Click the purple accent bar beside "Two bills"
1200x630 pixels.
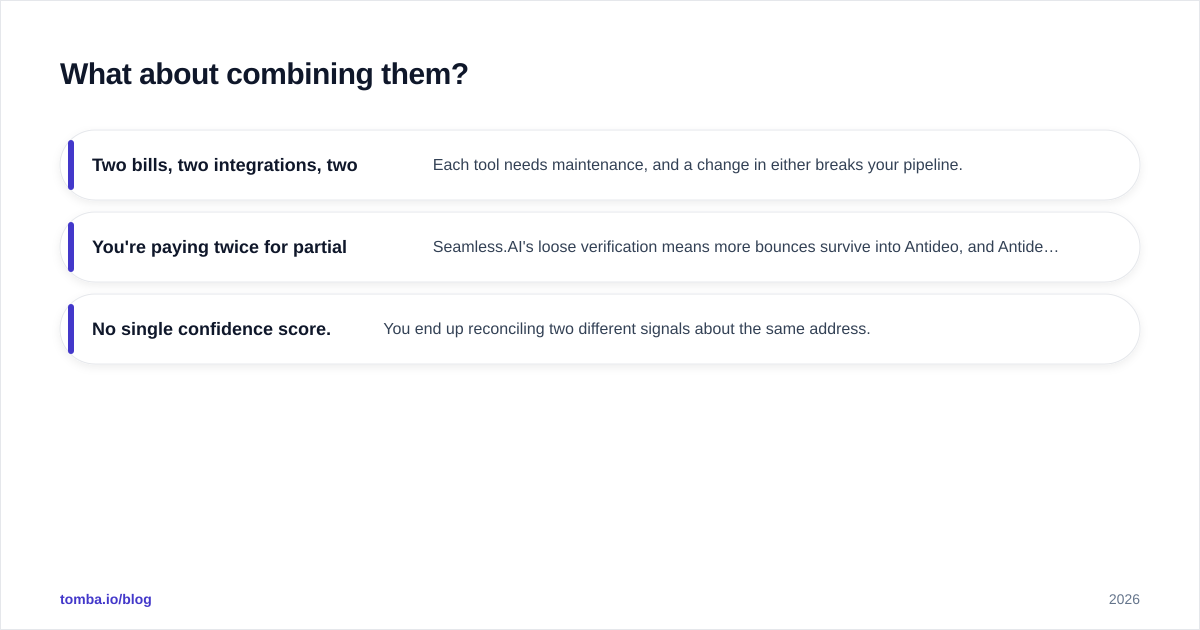[71, 165]
